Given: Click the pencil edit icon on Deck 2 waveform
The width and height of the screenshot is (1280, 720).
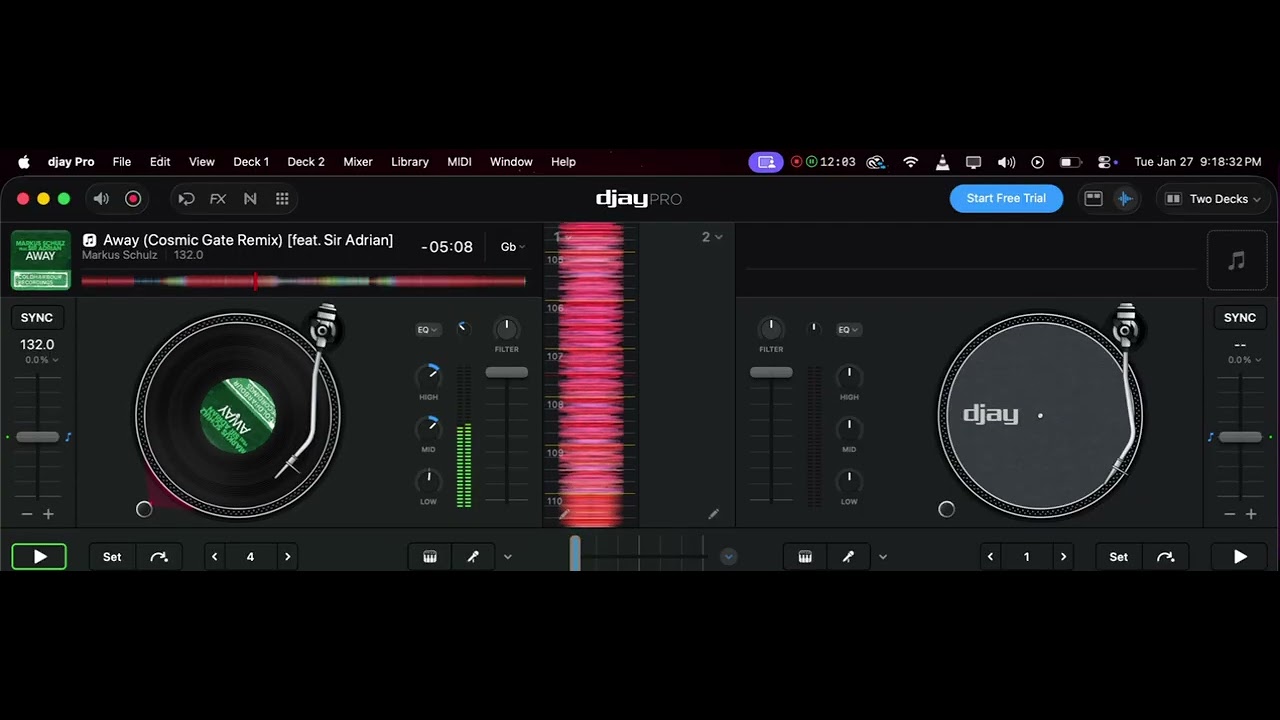Looking at the screenshot, I should click(713, 514).
